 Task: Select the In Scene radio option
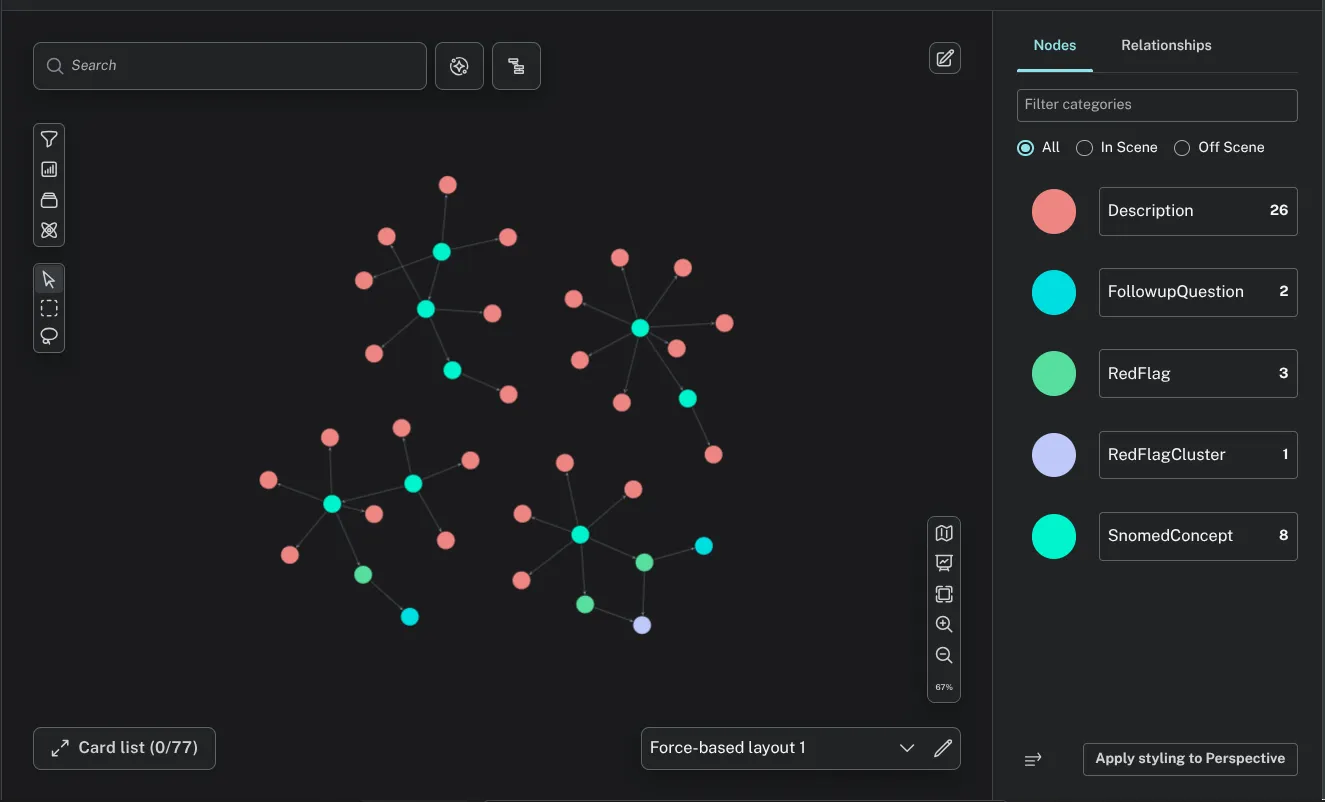tap(1084, 148)
